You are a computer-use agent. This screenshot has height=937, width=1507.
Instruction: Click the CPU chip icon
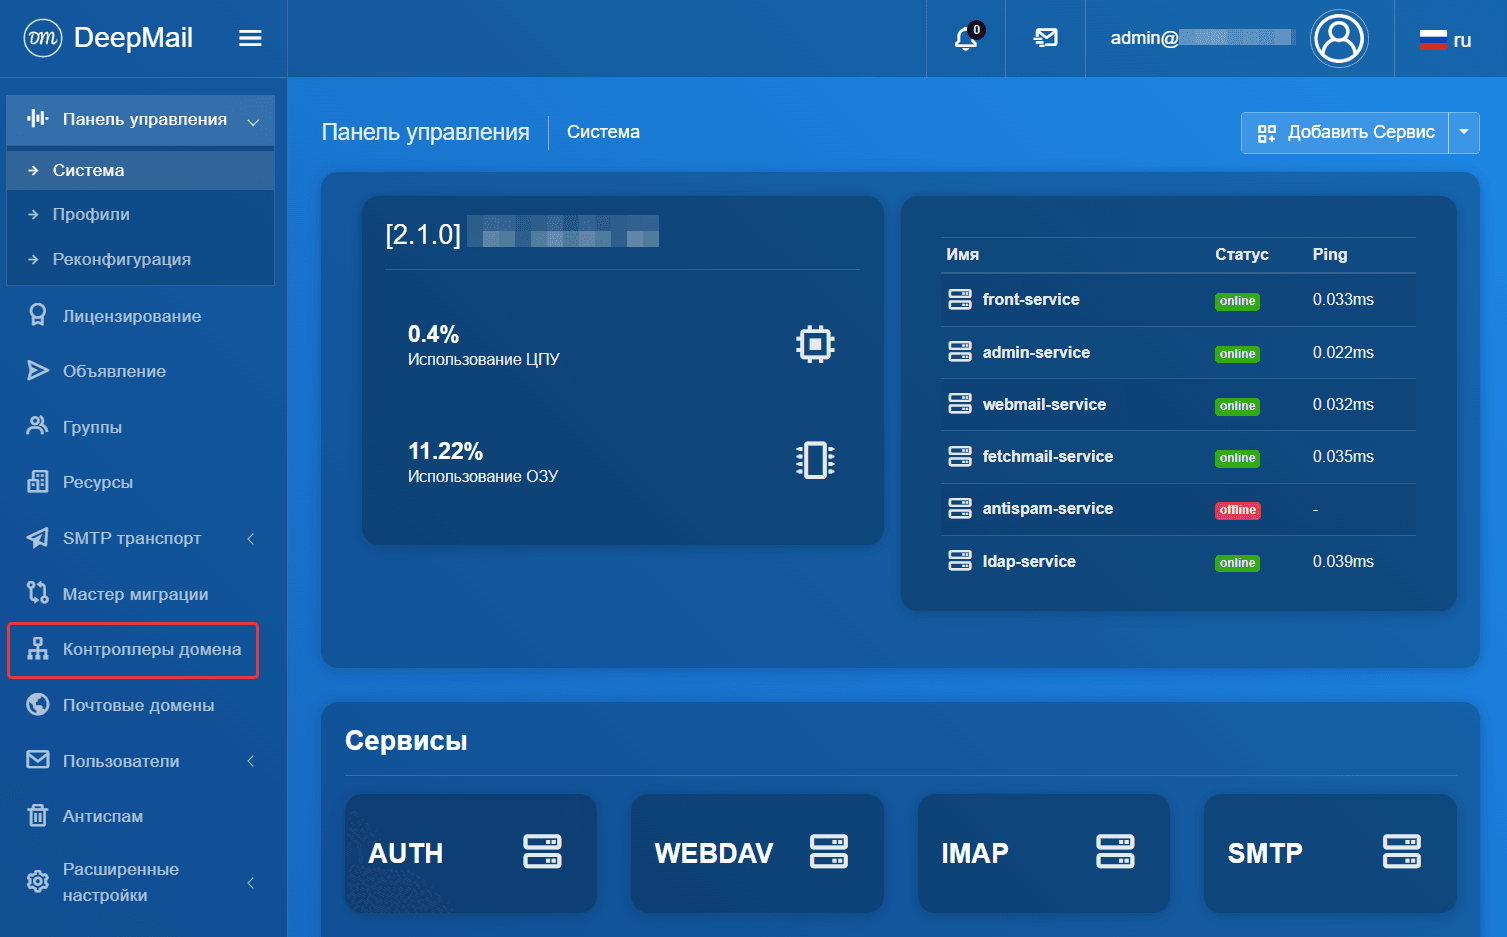[815, 344]
